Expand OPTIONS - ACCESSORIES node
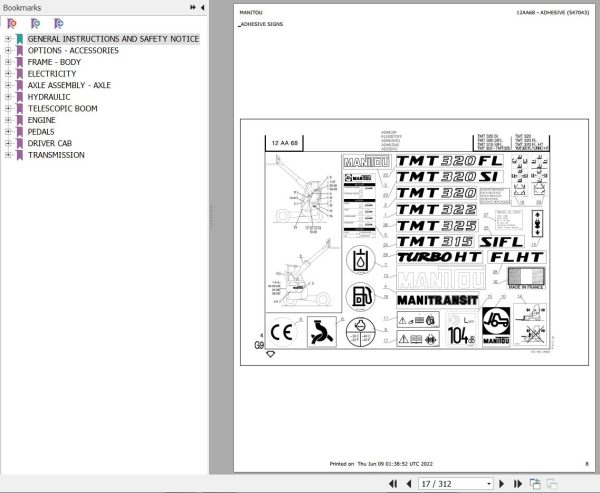 pos(8,50)
